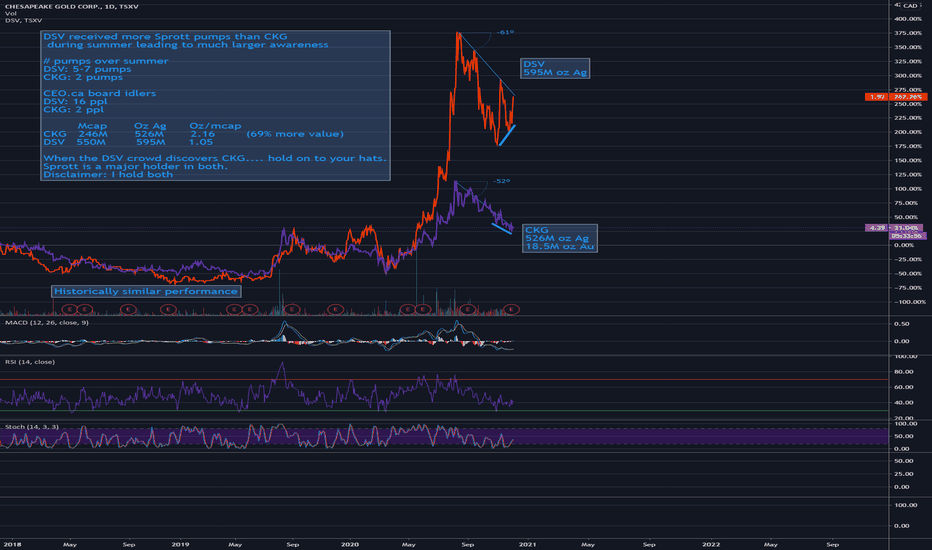Viewport: 932px width, 550px height.
Task: Click the RSI 80.00 axis value
Action: (903, 372)
